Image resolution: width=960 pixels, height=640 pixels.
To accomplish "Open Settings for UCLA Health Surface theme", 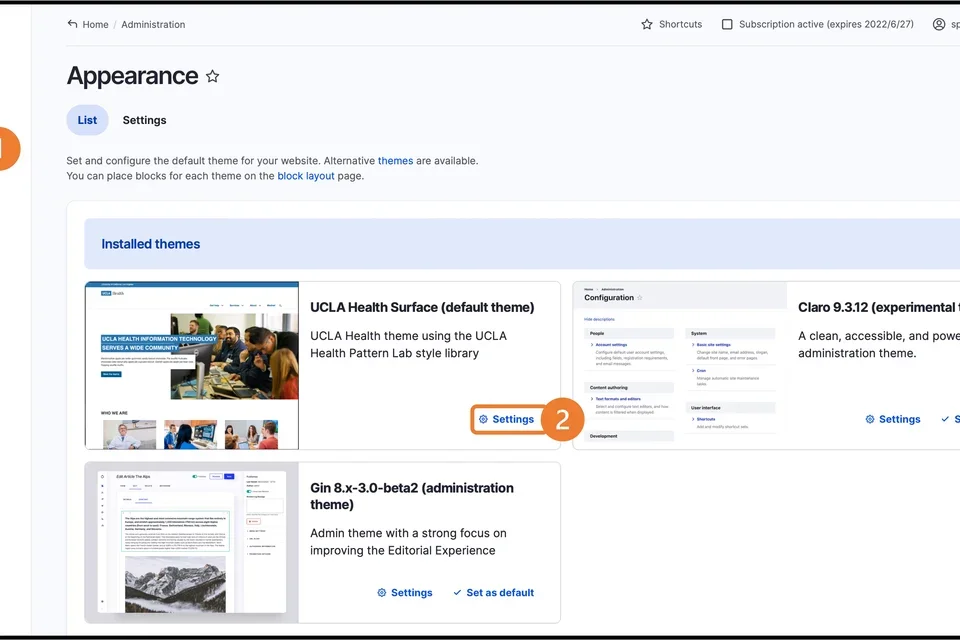I will tap(507, 420).
